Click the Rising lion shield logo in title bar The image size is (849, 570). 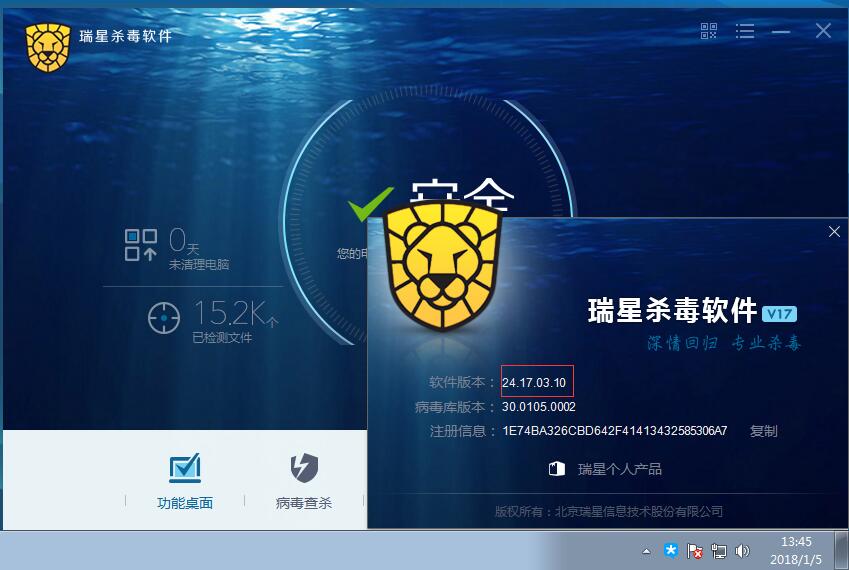pos(48,48)
